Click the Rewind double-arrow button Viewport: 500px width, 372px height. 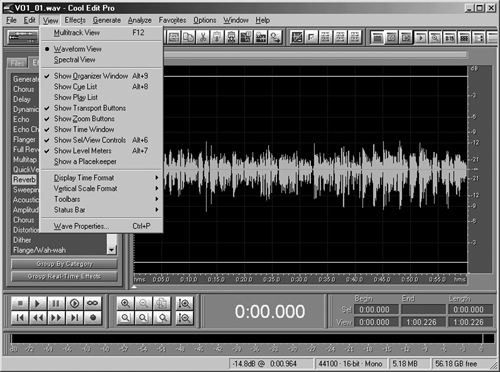38,318
